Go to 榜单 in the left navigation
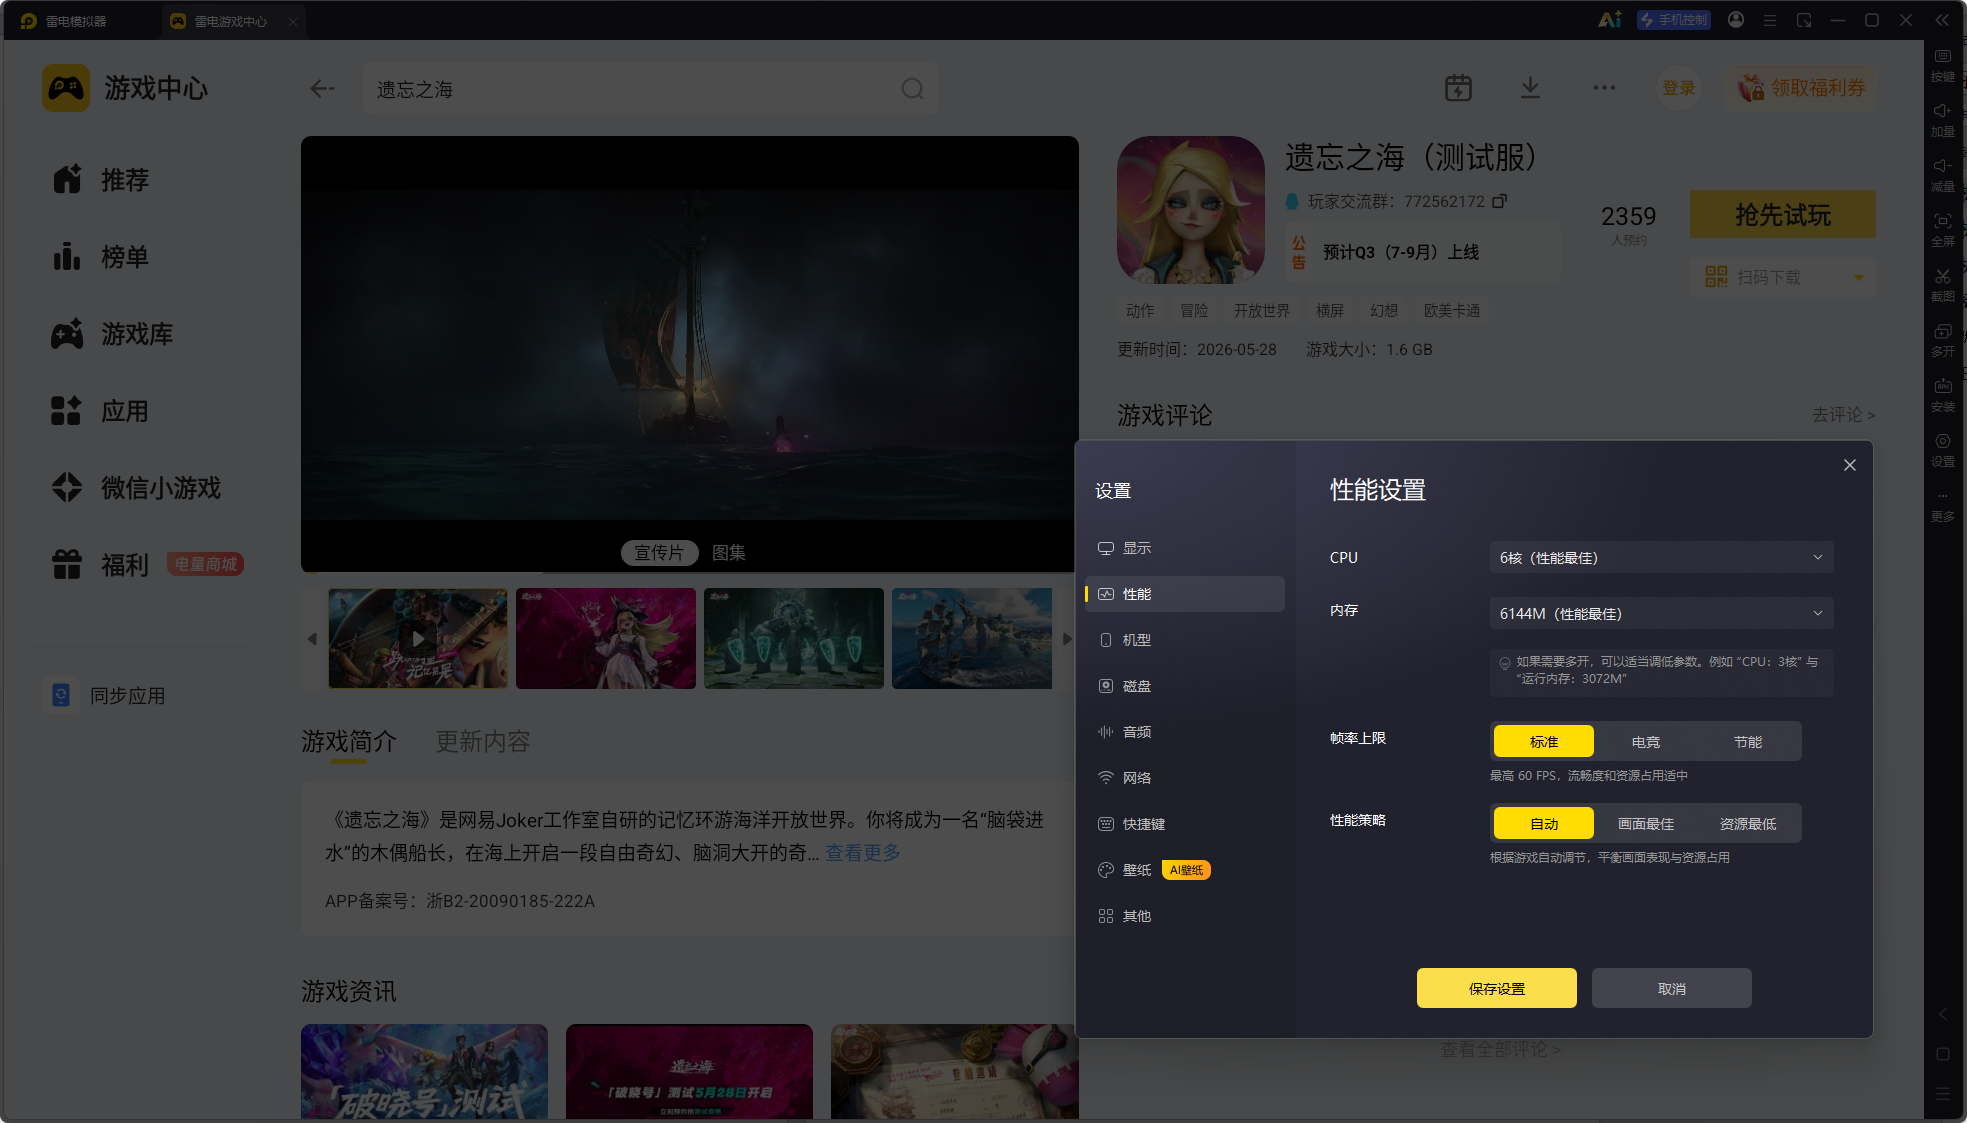This screenshot has height=1123, width=1967. click(100, 256)
